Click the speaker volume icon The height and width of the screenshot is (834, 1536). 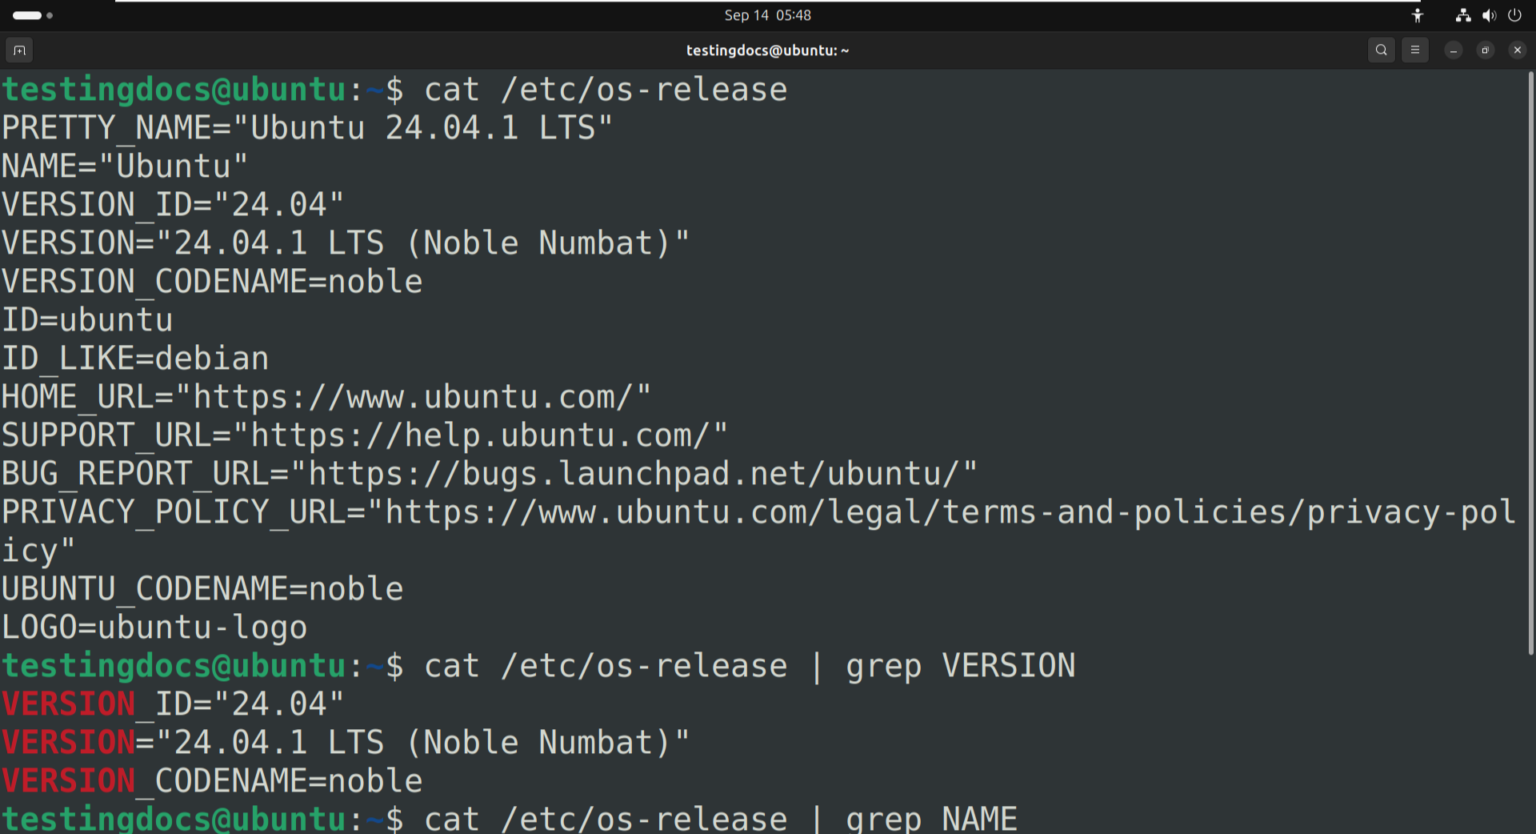1489,15
